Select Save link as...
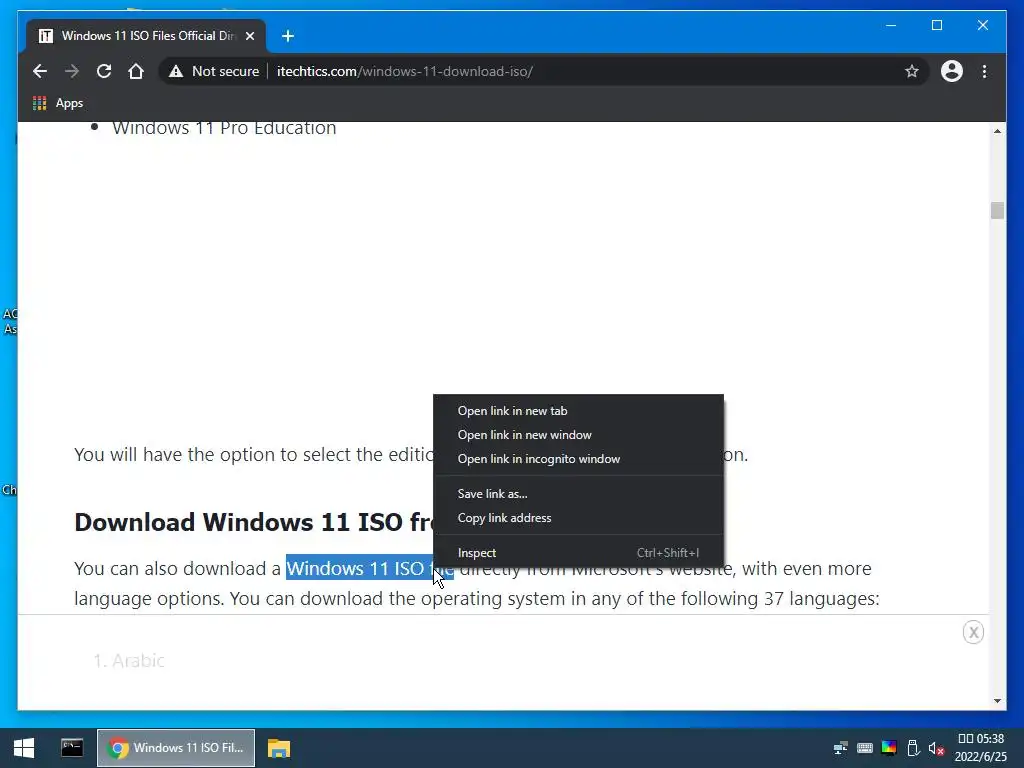The height and width of the screenshot is (768, 1024). click(578, 494)
